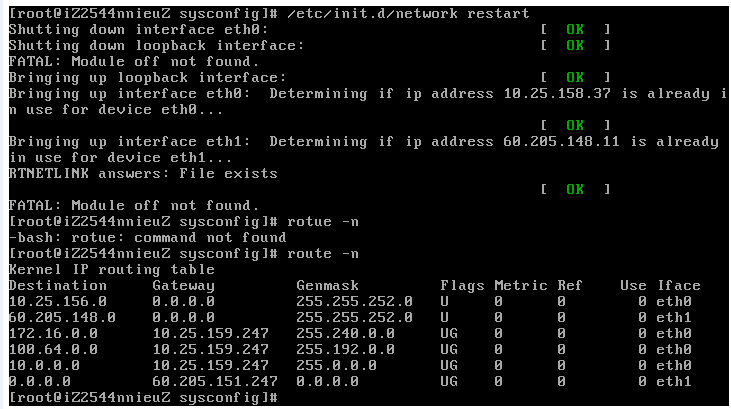Viewport: 731px width, 409px height.
Task: Click the IP address 60.205.148.11
Action: [561, 142]
